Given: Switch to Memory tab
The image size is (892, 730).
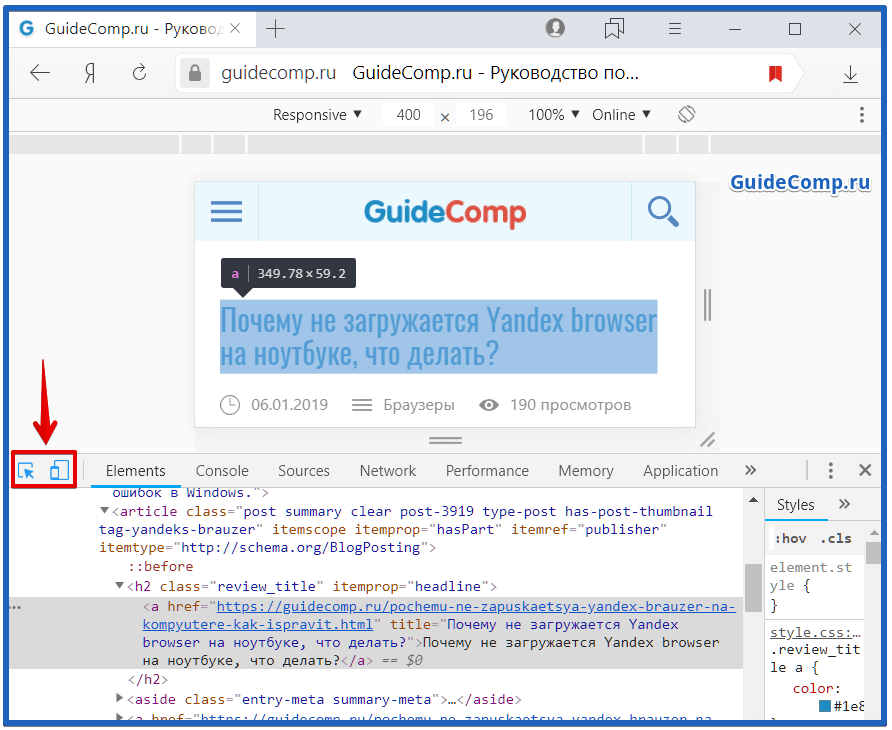Looking at the screenshot, I should 586,471.
